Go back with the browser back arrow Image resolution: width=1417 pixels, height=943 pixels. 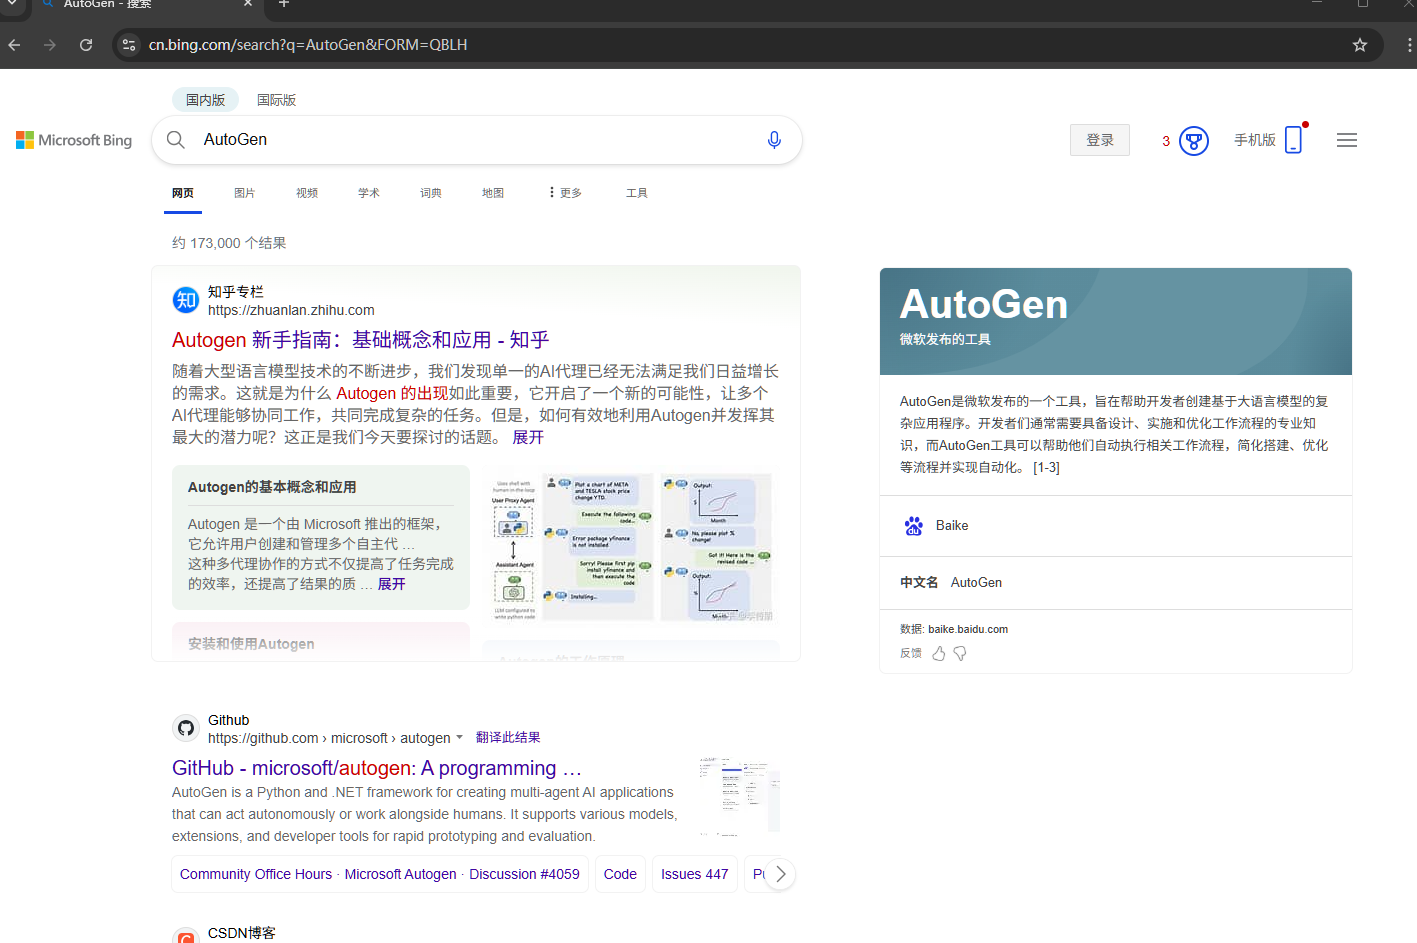(14, 45)
